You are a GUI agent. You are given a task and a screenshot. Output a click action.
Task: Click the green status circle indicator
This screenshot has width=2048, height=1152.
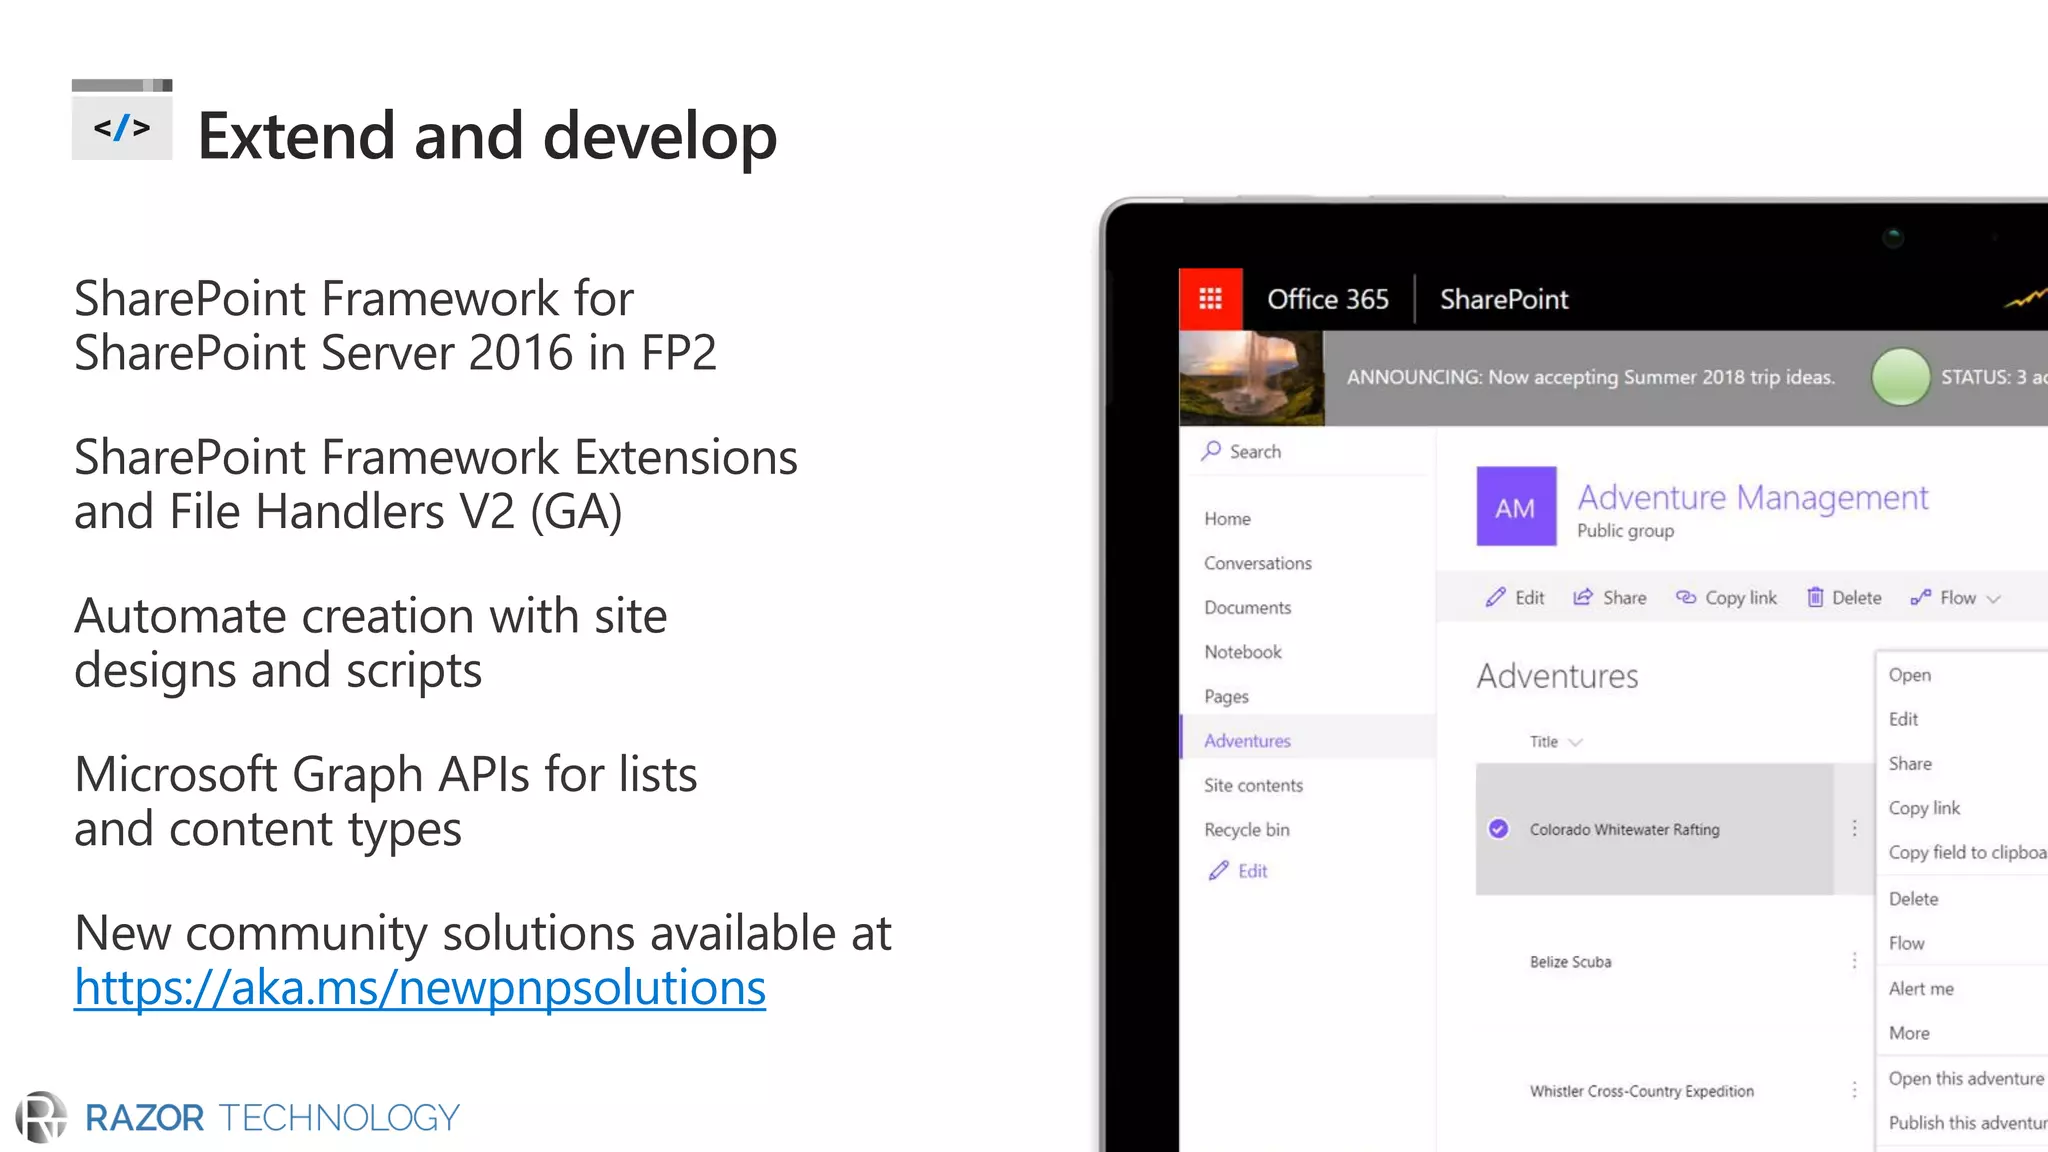coord(1900,377)
